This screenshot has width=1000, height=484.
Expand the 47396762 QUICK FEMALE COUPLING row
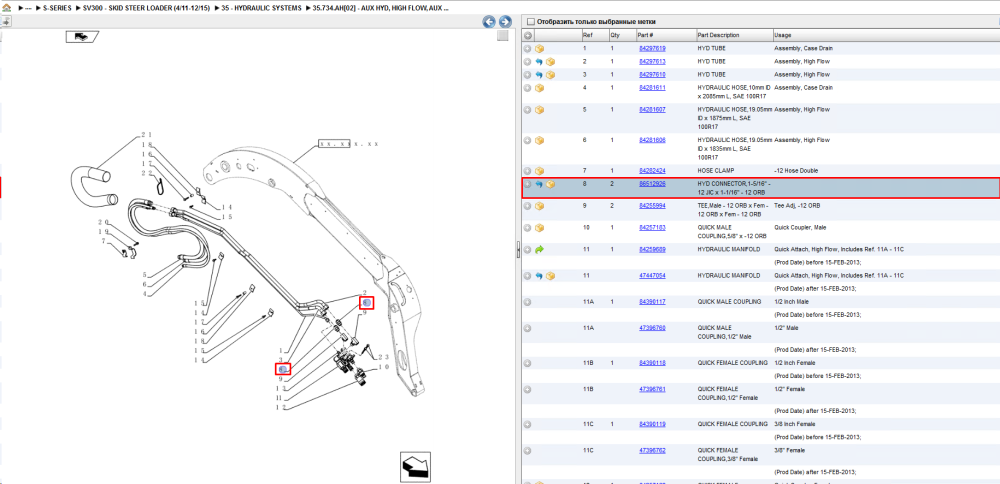(527, 450)
